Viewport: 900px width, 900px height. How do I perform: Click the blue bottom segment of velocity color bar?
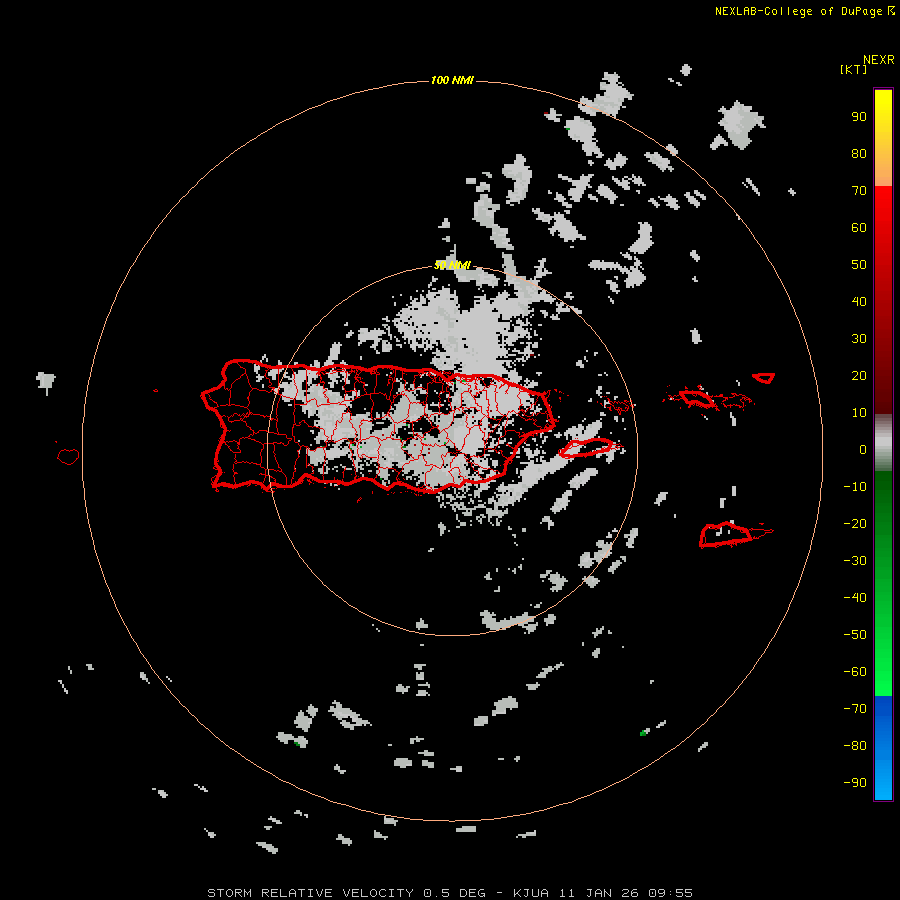click(x=883, y=748)
